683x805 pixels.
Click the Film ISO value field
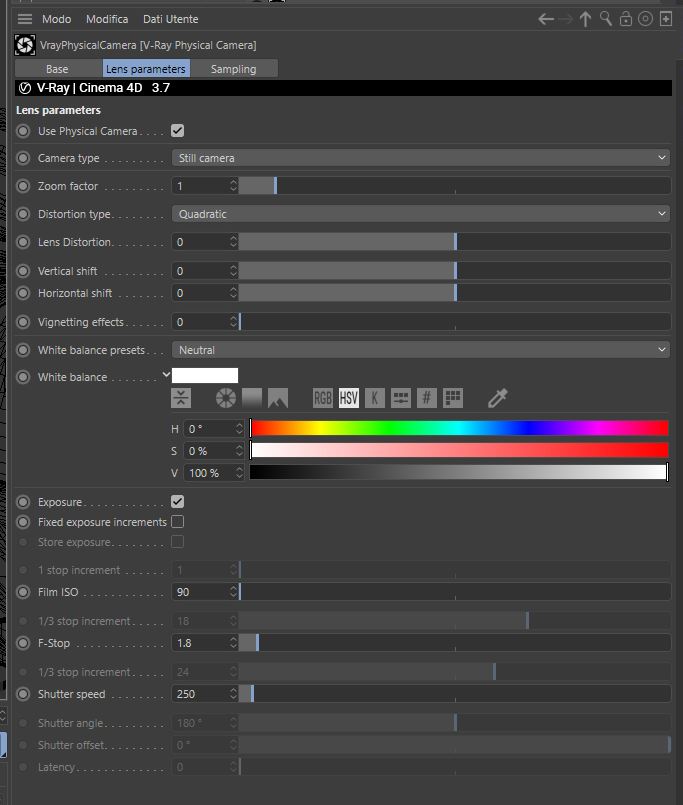[201, 591]
